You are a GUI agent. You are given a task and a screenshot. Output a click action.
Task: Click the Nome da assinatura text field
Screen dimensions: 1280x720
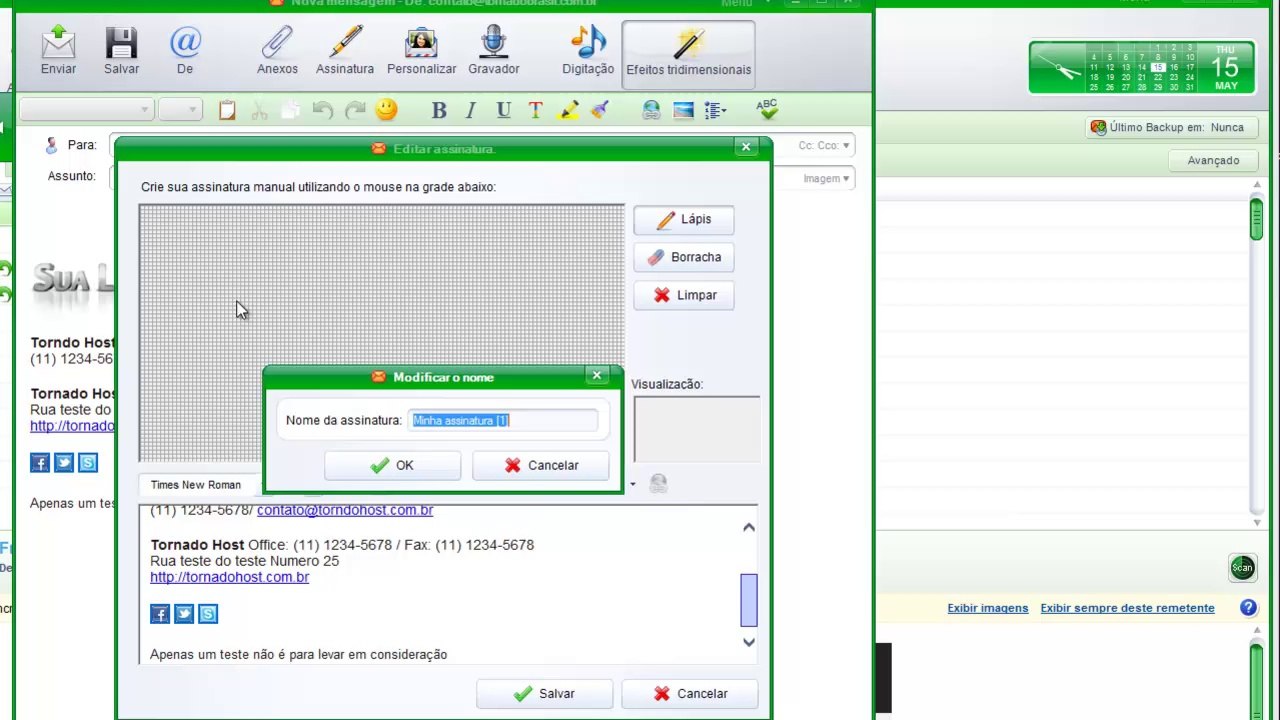[504, 420]
